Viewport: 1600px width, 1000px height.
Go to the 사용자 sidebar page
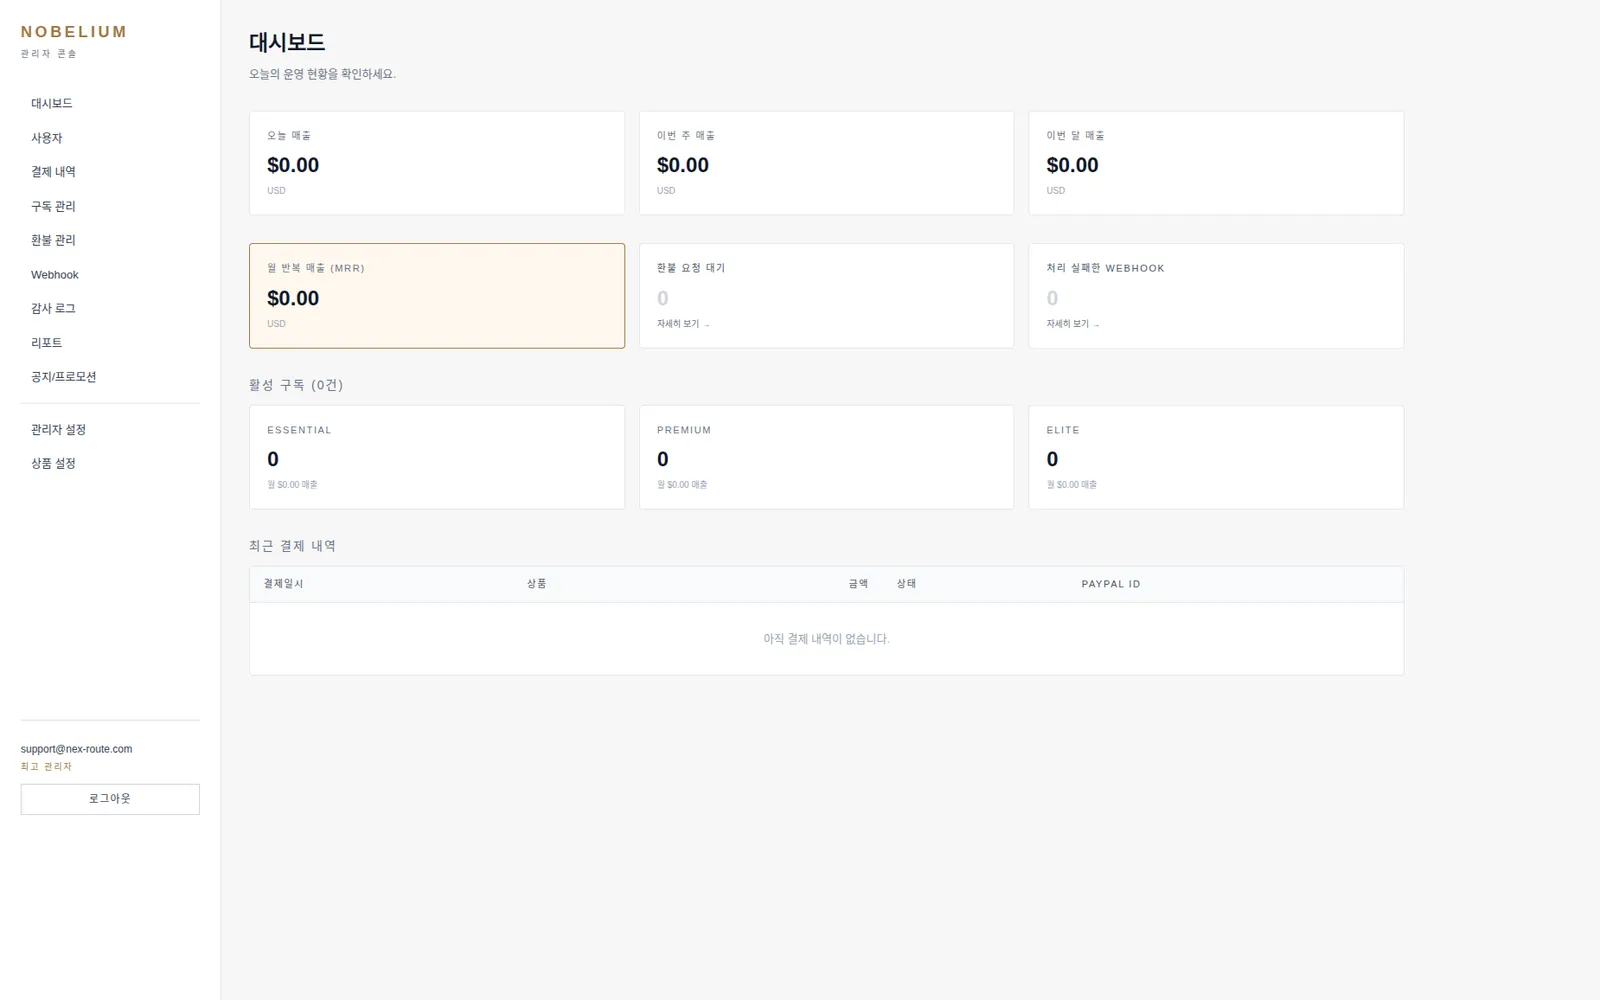click(x=110, y=138)
